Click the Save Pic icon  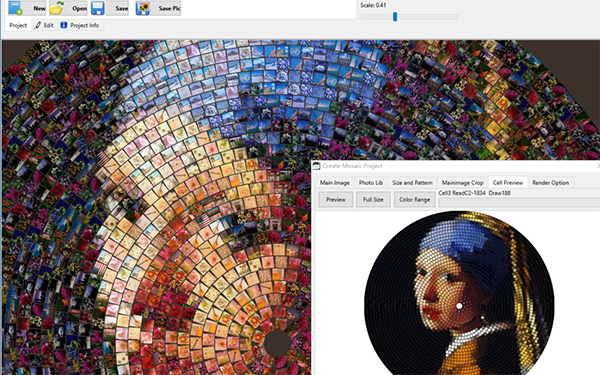[x=143, y=8]
